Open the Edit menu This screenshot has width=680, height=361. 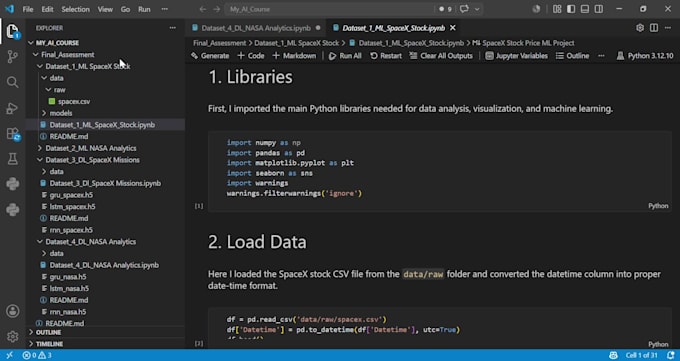coord(47,9)
